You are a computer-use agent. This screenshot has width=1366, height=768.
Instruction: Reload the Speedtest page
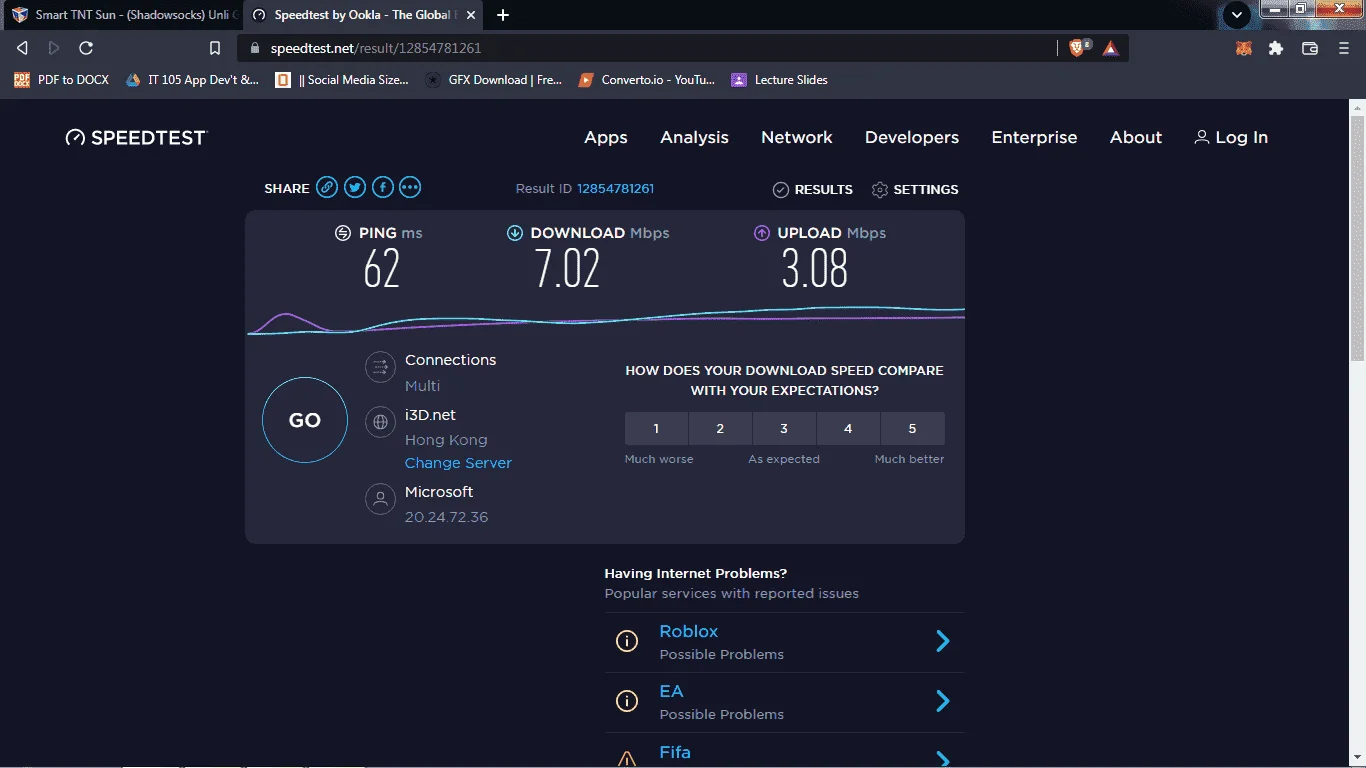tap(86, 48)
